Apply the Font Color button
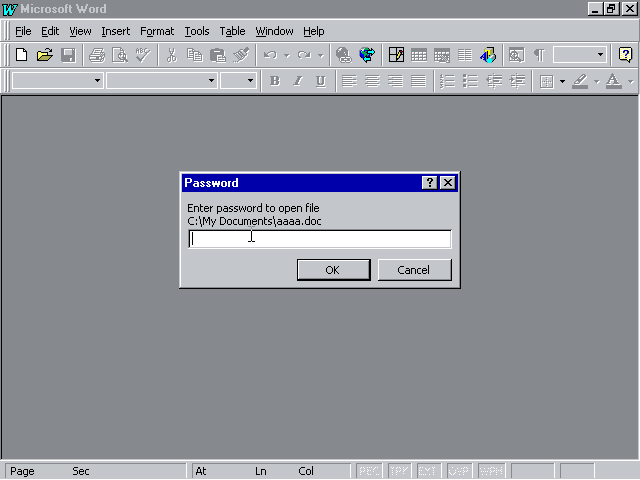This screenshot has height=480, width=640. click(x=613, y=81)
